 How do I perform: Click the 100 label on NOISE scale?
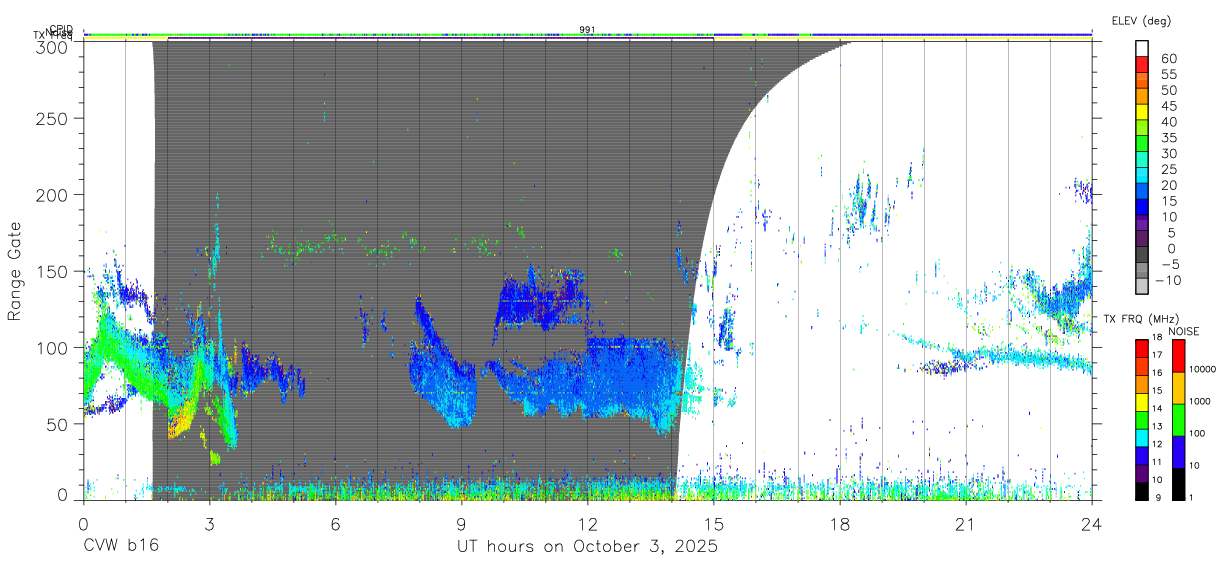[1198, 433]
